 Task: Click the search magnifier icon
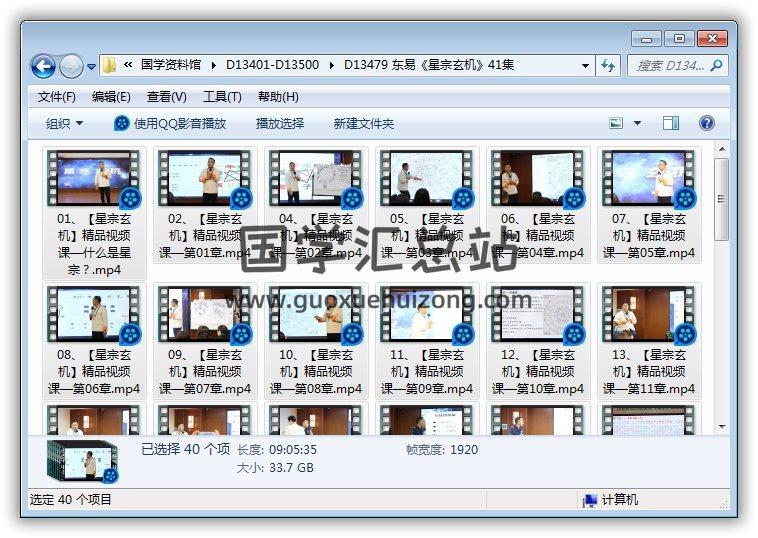pyautogui.click(x=716, y=66)
